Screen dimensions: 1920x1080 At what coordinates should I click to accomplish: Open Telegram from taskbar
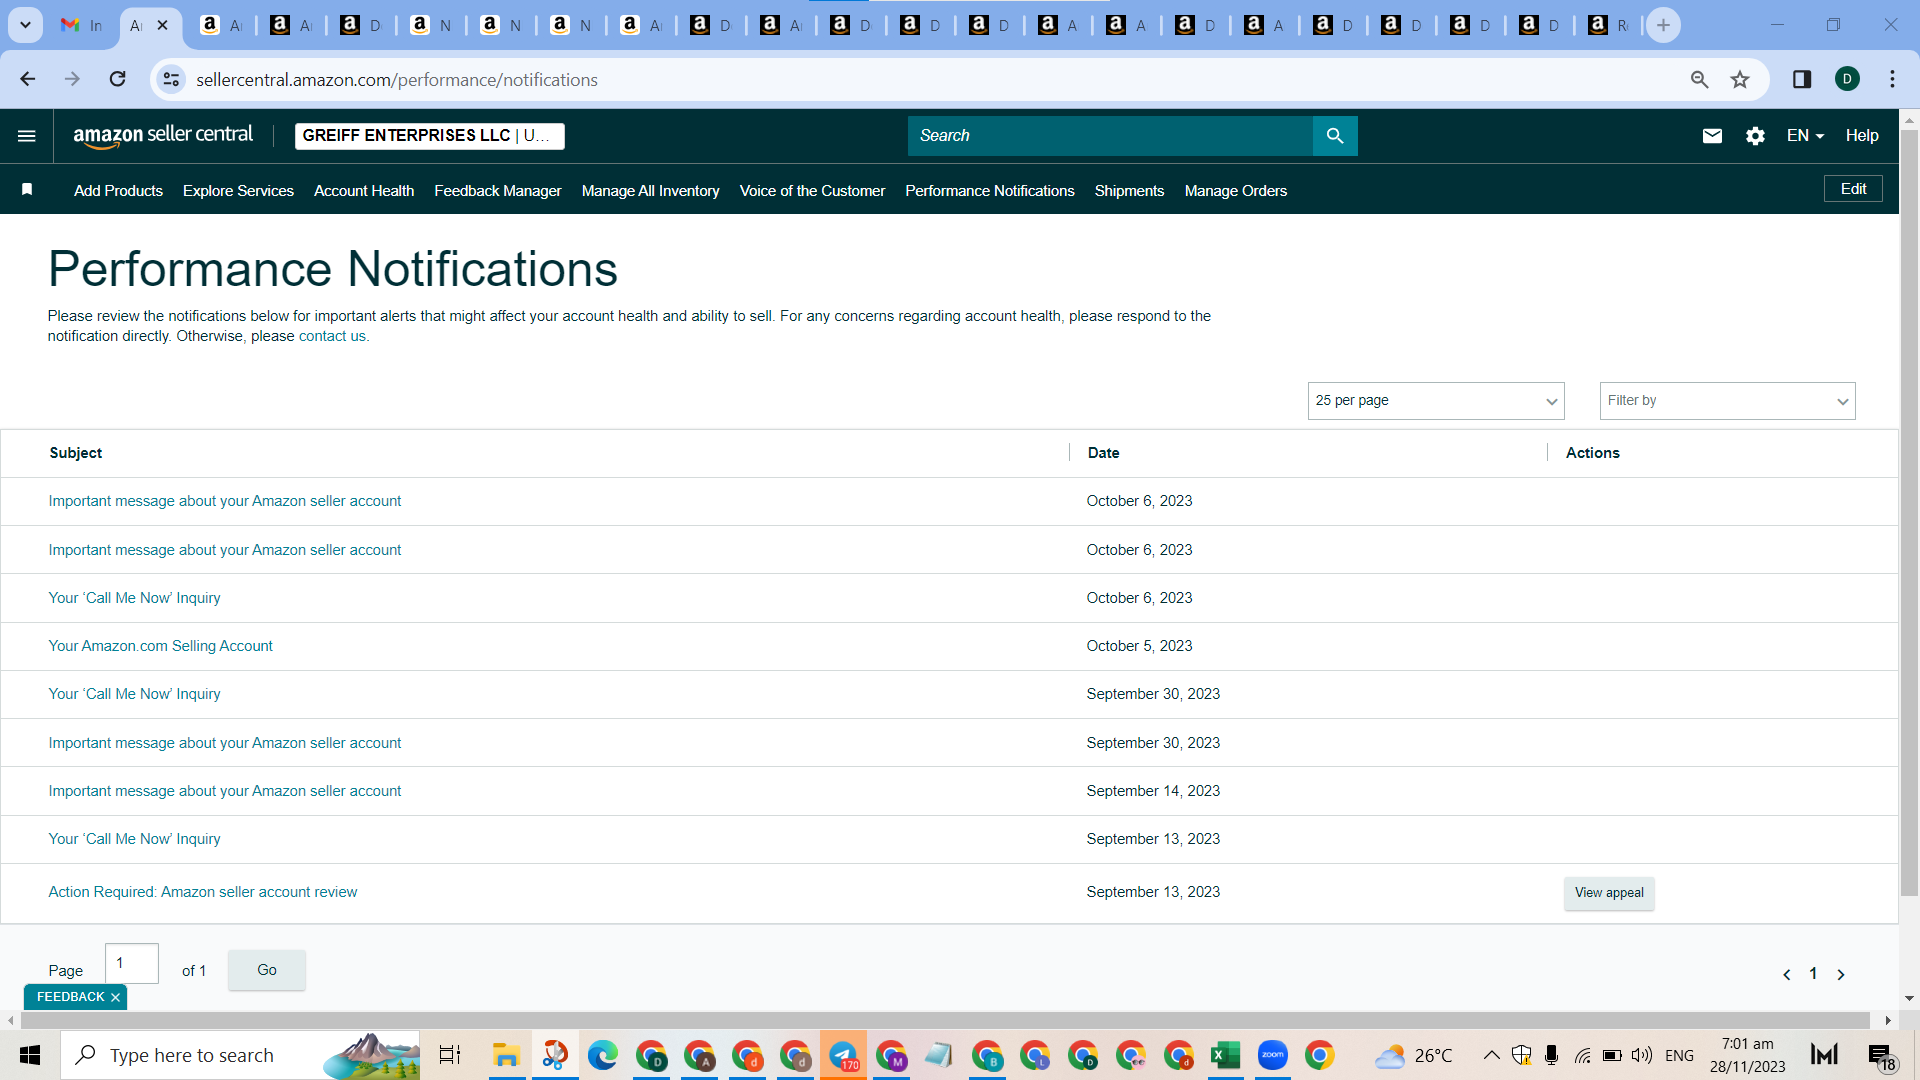843,1055
